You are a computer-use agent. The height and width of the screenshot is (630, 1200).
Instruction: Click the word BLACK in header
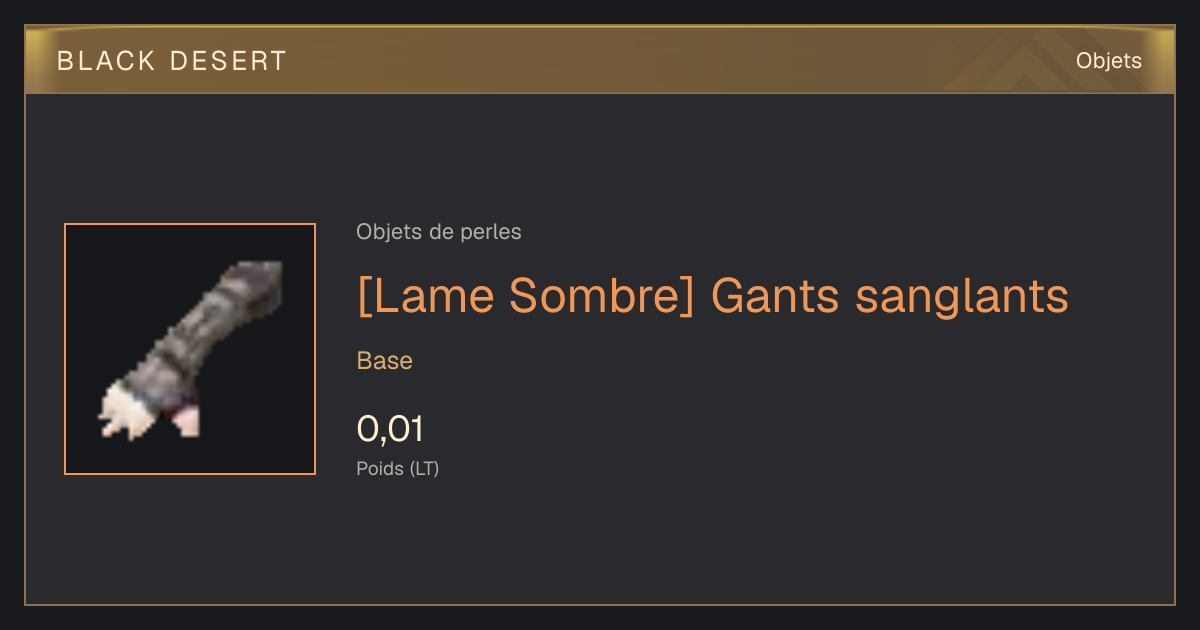point(106,61)
